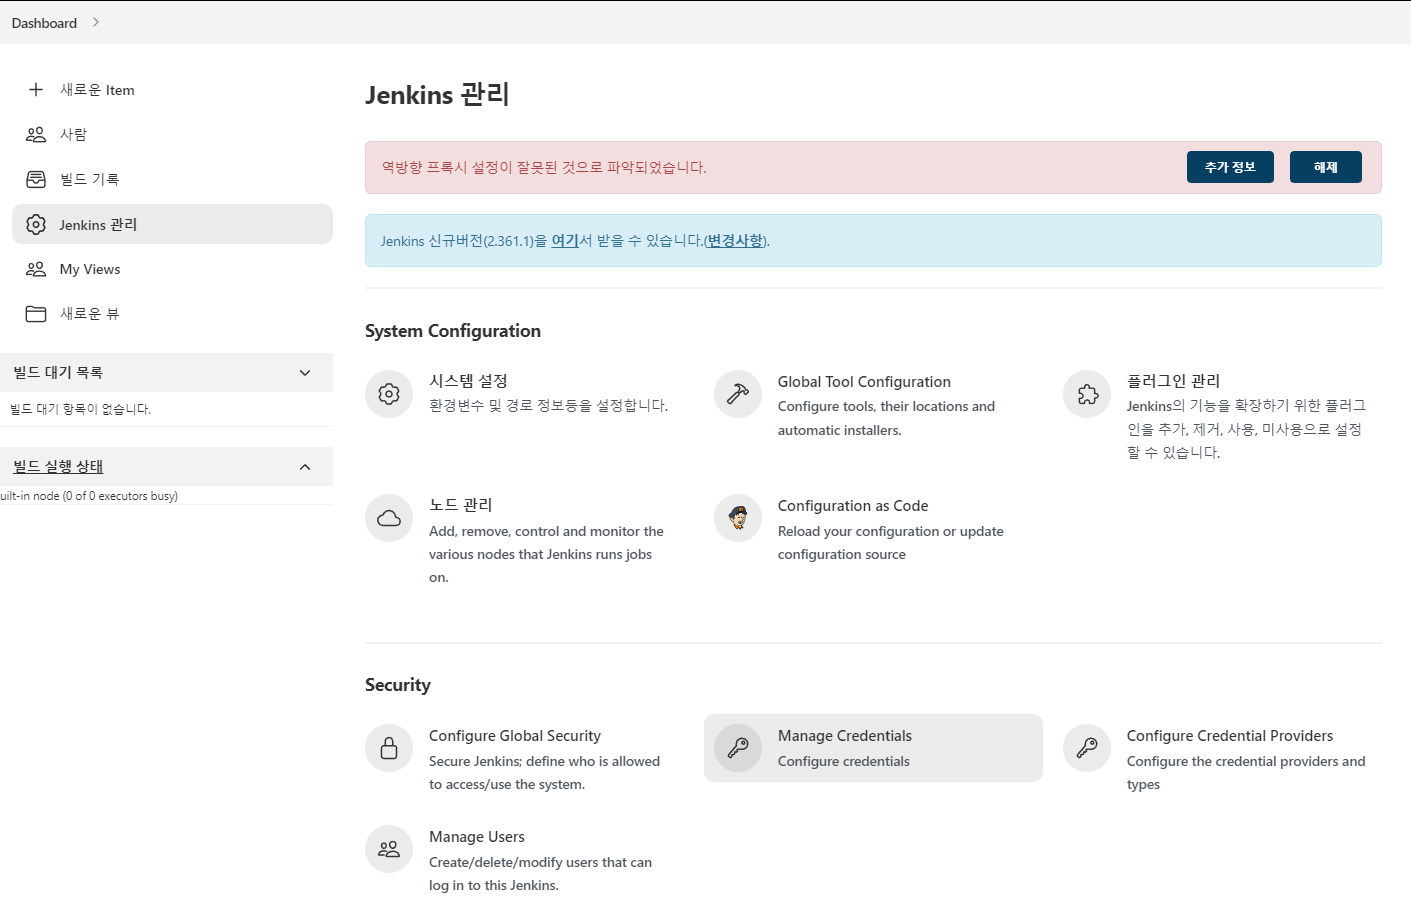Click the cloud icon for 노드 관리
The width and height of the screenshot is (1411, 915).
[389, 518]
